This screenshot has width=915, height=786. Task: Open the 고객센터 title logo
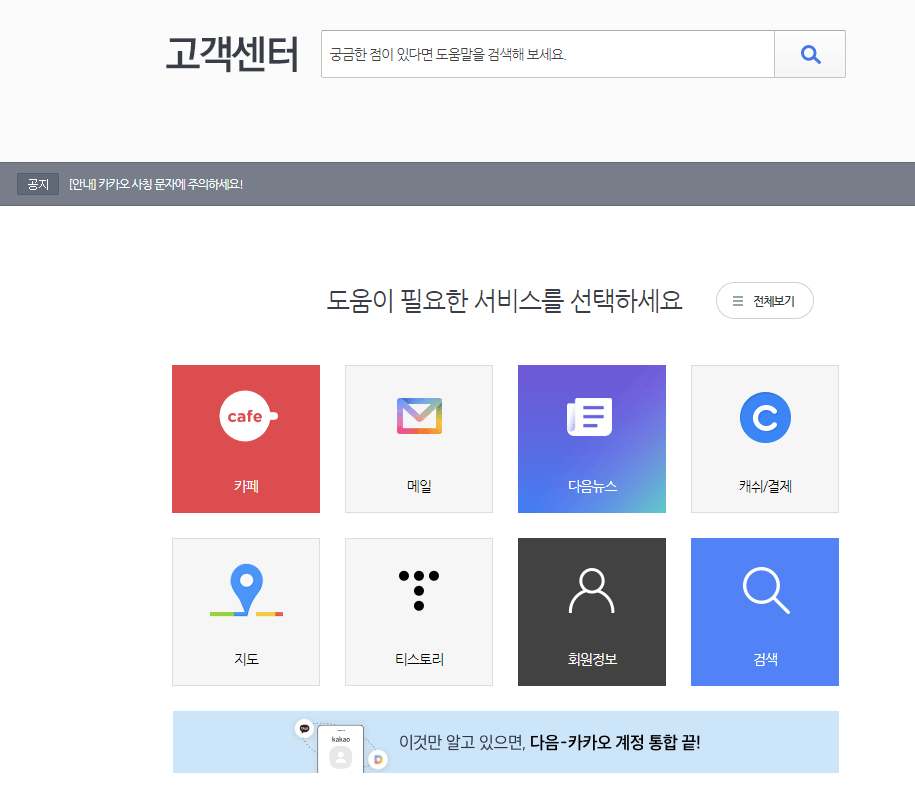(232, 54)
